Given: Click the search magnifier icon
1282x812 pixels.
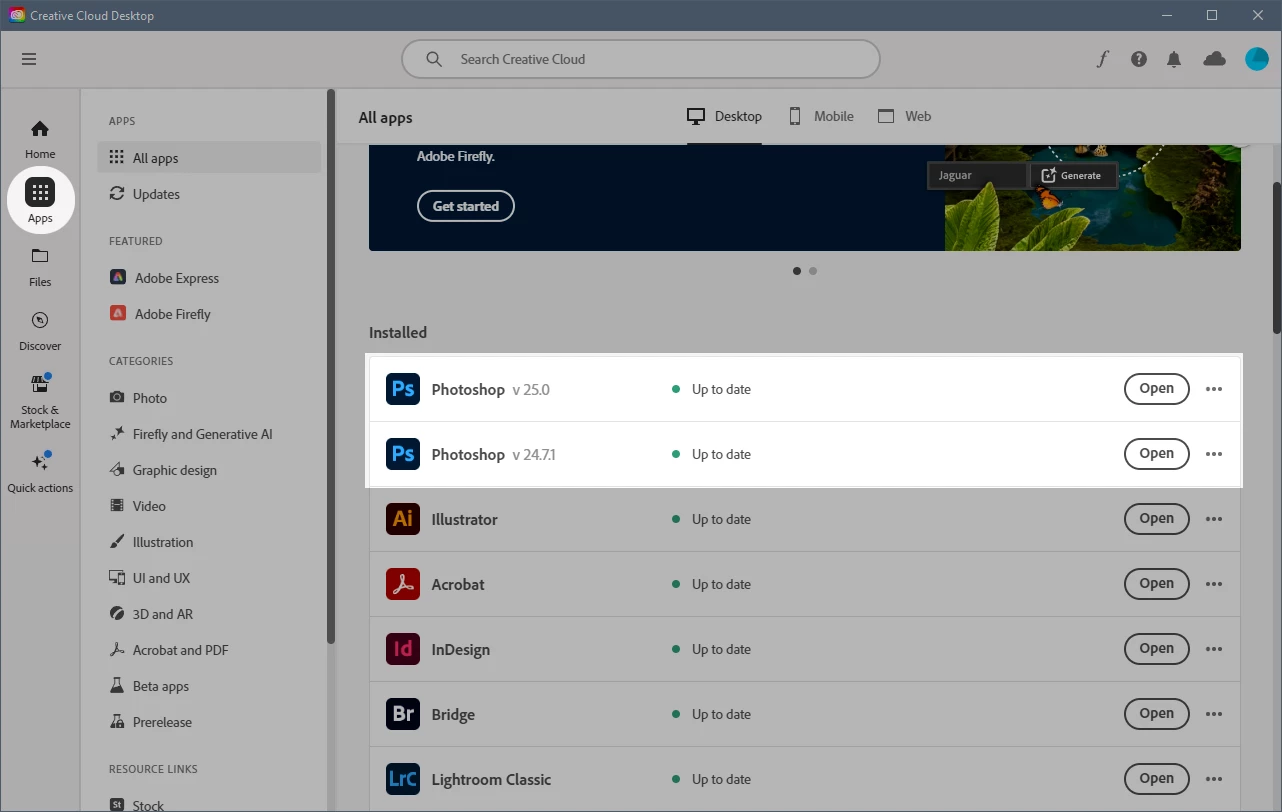Looking at the screenshot, I should pos(434,59).
